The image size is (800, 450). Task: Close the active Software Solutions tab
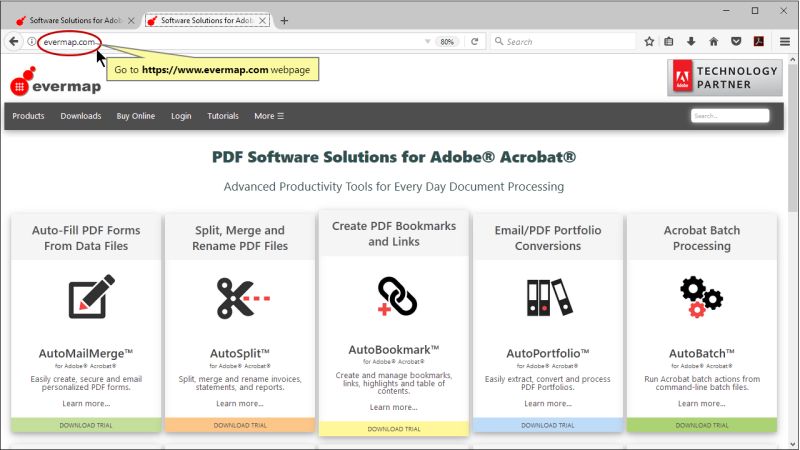point(262,20)
